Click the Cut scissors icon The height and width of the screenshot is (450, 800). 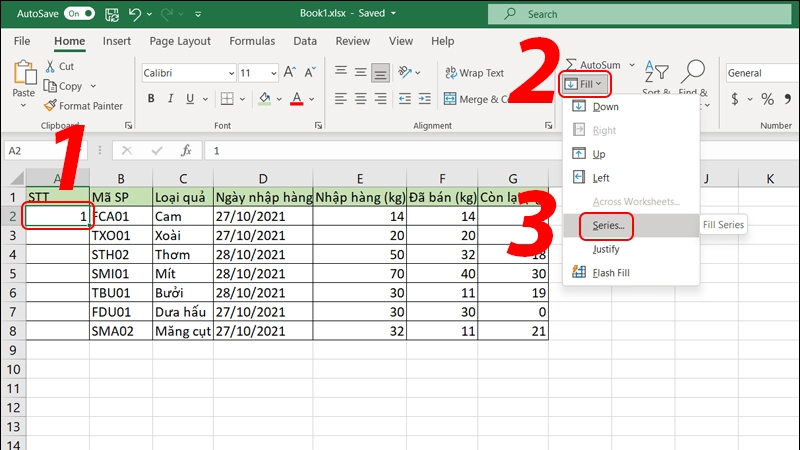point(49,66)
